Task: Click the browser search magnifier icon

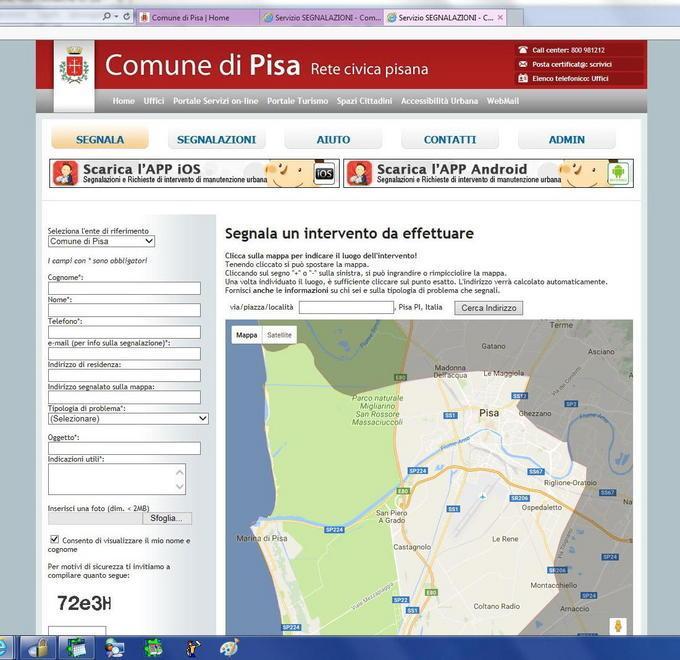Action: pyautogui.click(x=106, y=16)
